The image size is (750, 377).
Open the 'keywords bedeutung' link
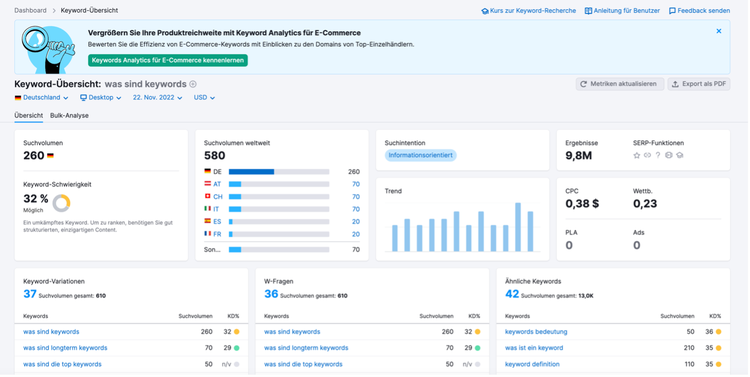[536, 332]
